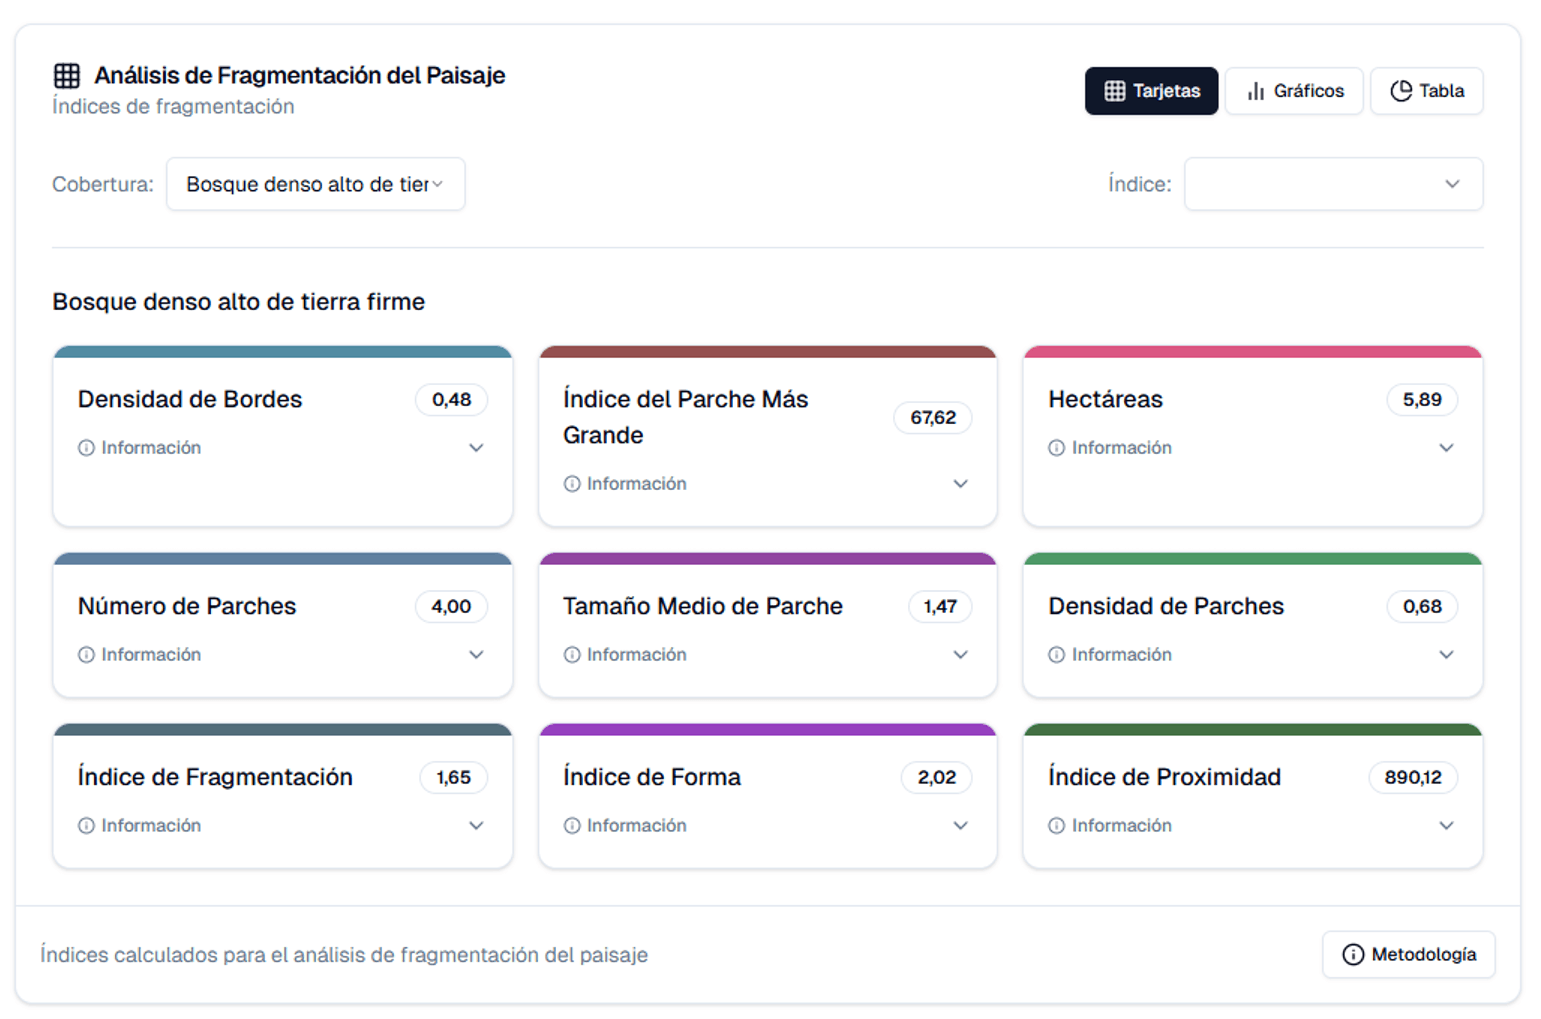This screenshot has height=1019, width=1541.
Task: Click the info icon under Densidad de Parches
Action: [x=1057, y=655]
